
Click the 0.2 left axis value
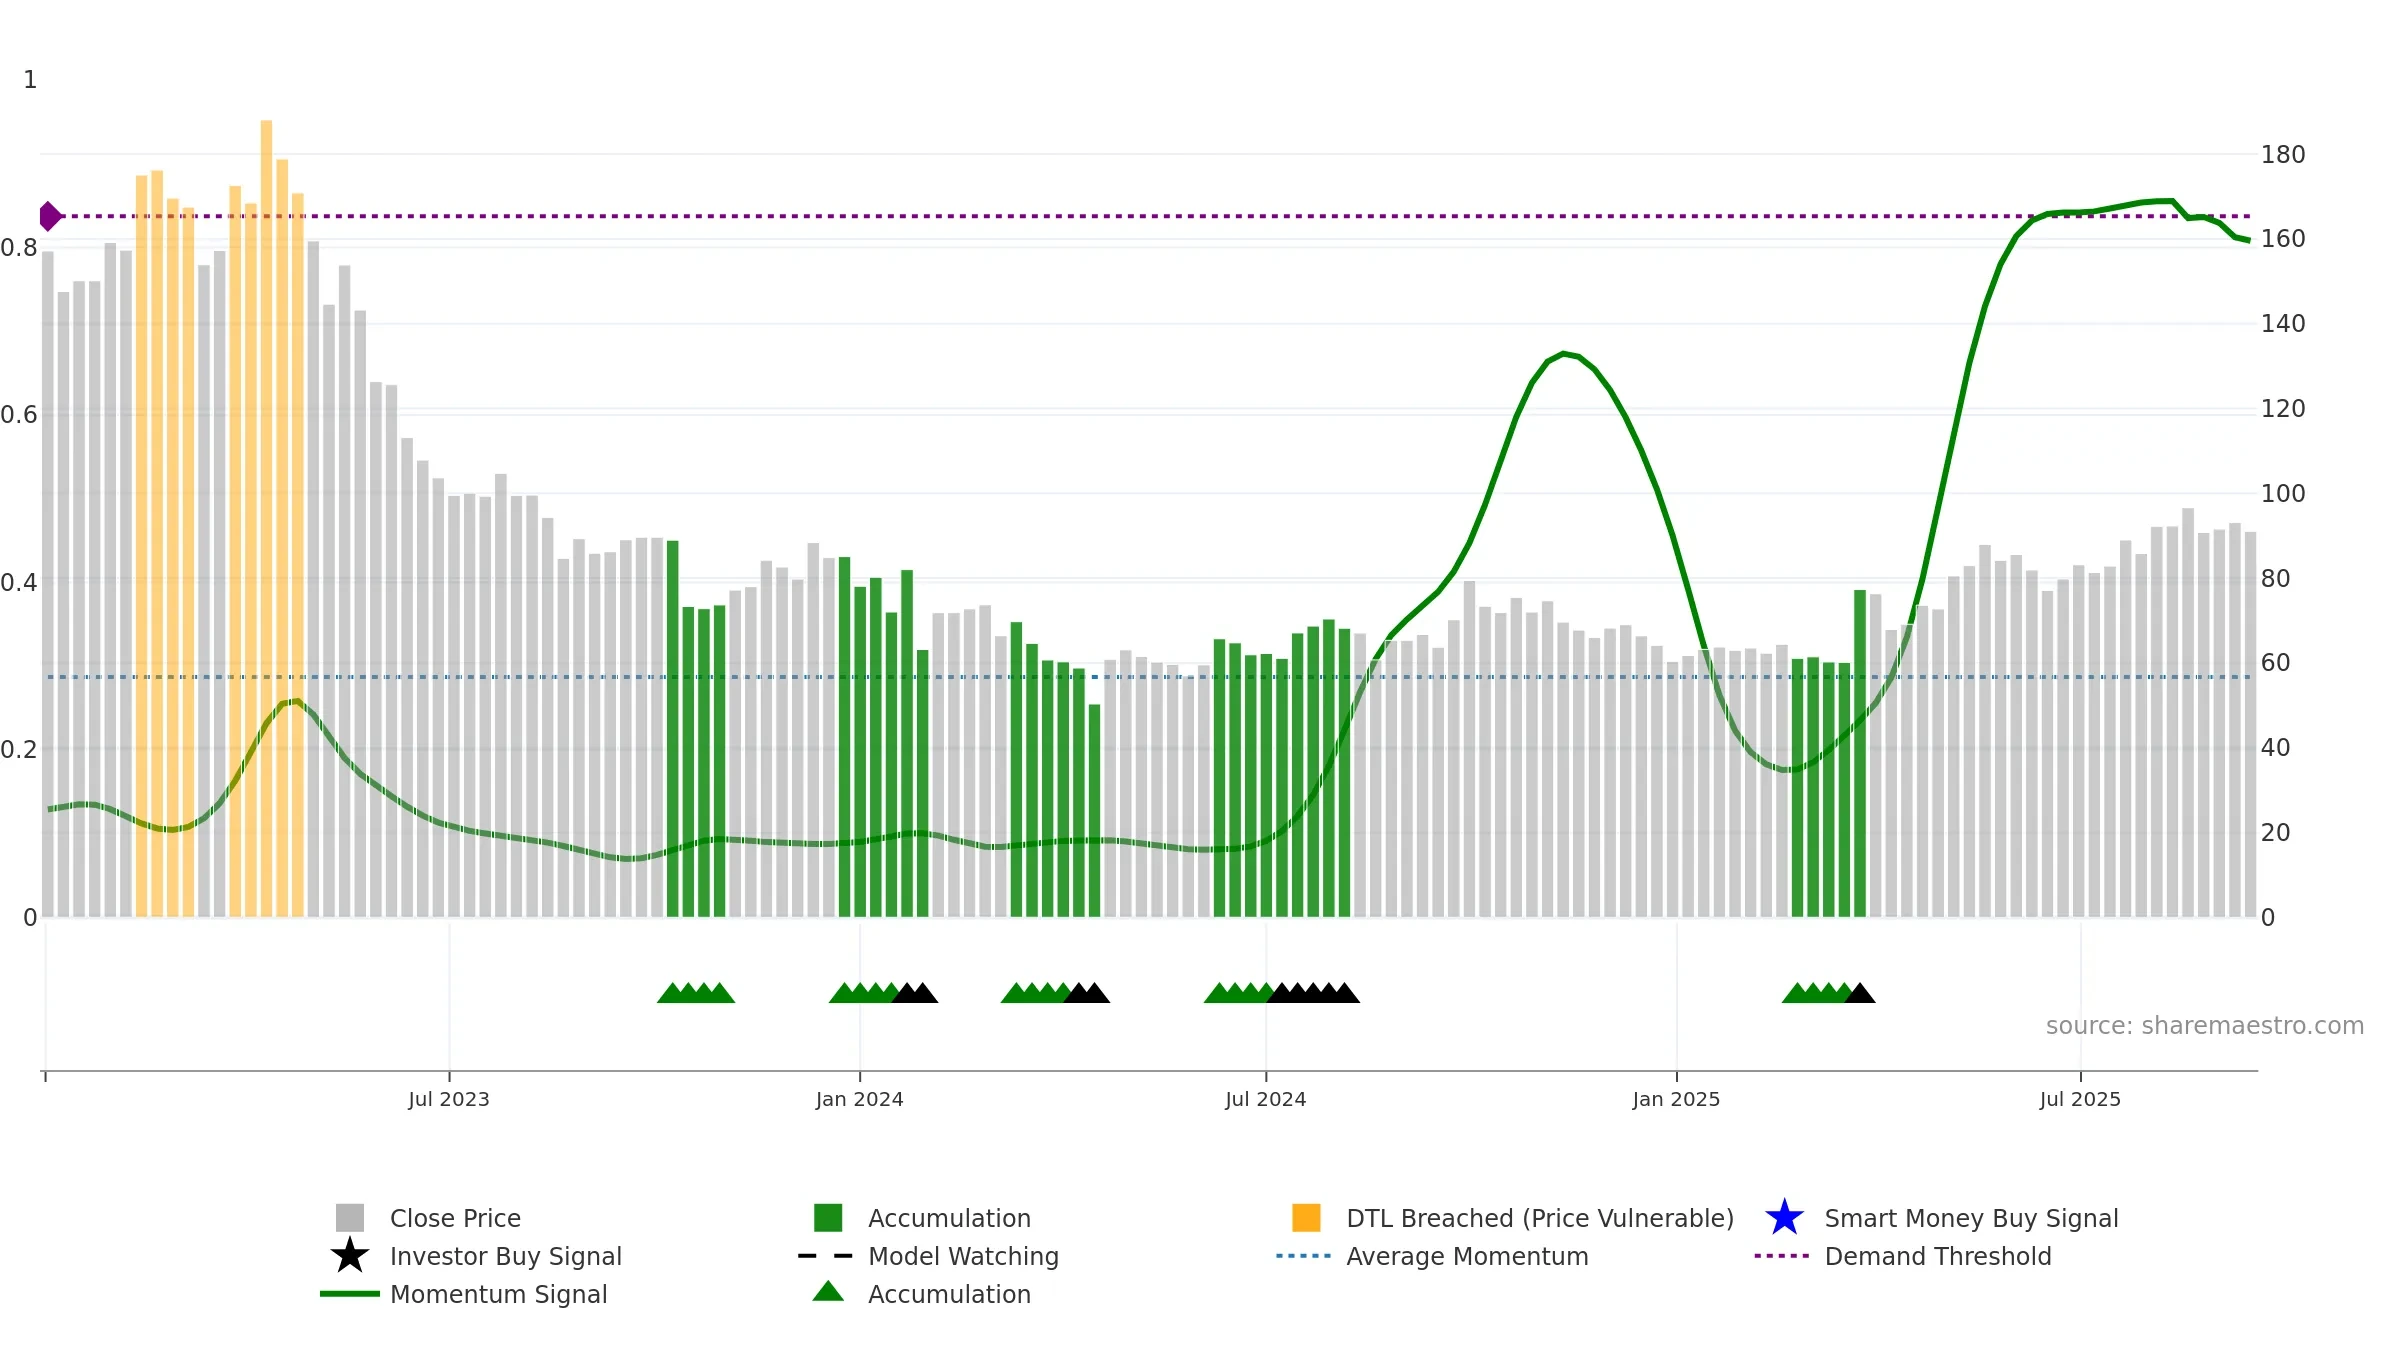[19, 750]
